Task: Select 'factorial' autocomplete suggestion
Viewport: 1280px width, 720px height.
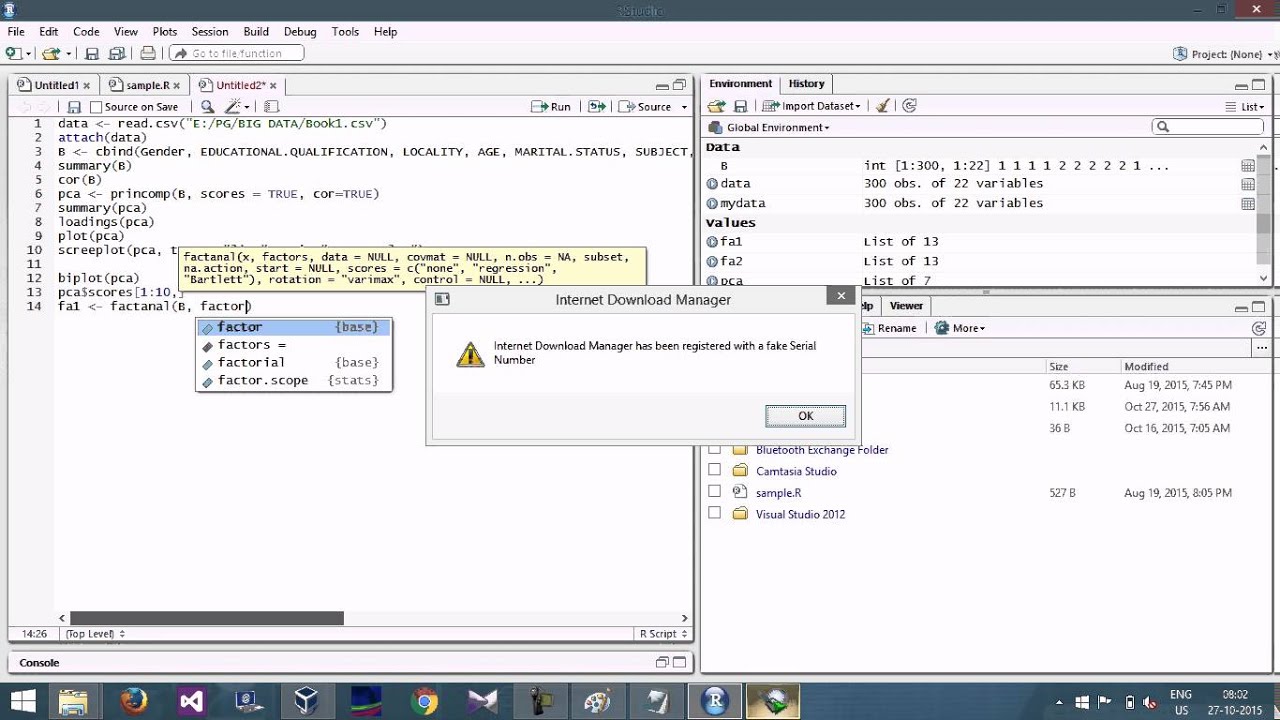Action: (294, 363)
